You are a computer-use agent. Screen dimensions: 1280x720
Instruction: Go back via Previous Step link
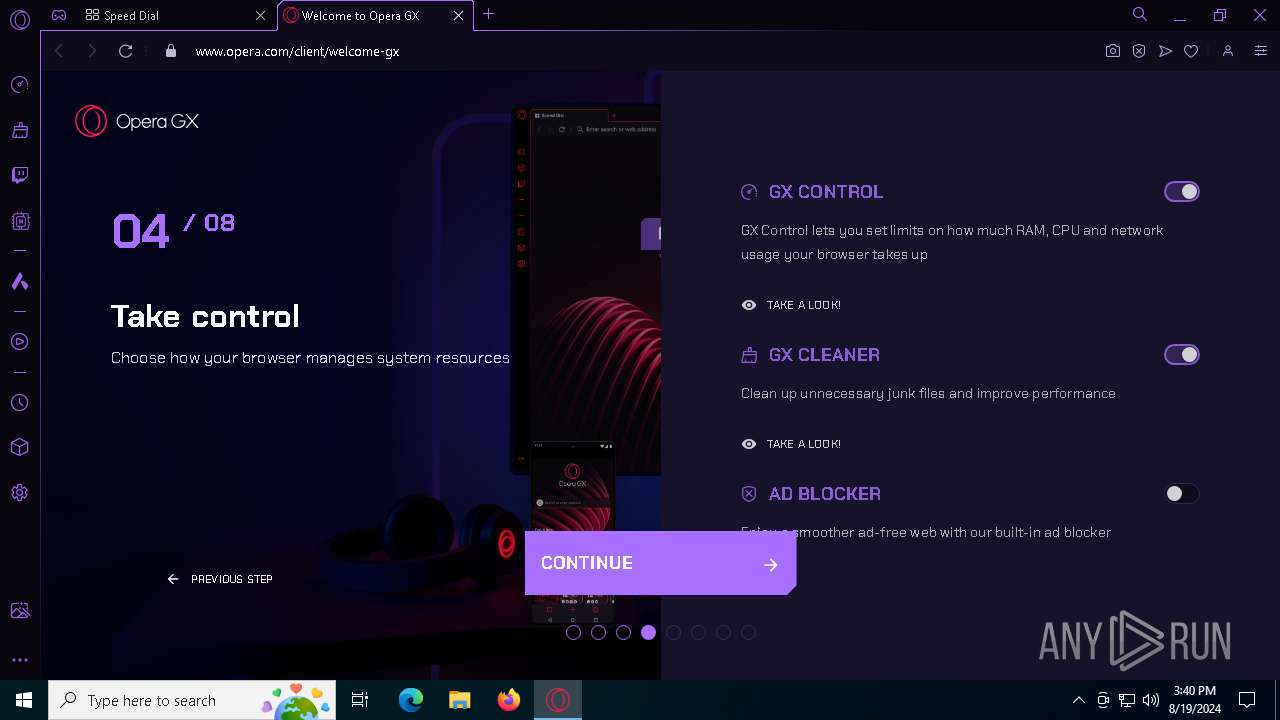pos(220,579)
